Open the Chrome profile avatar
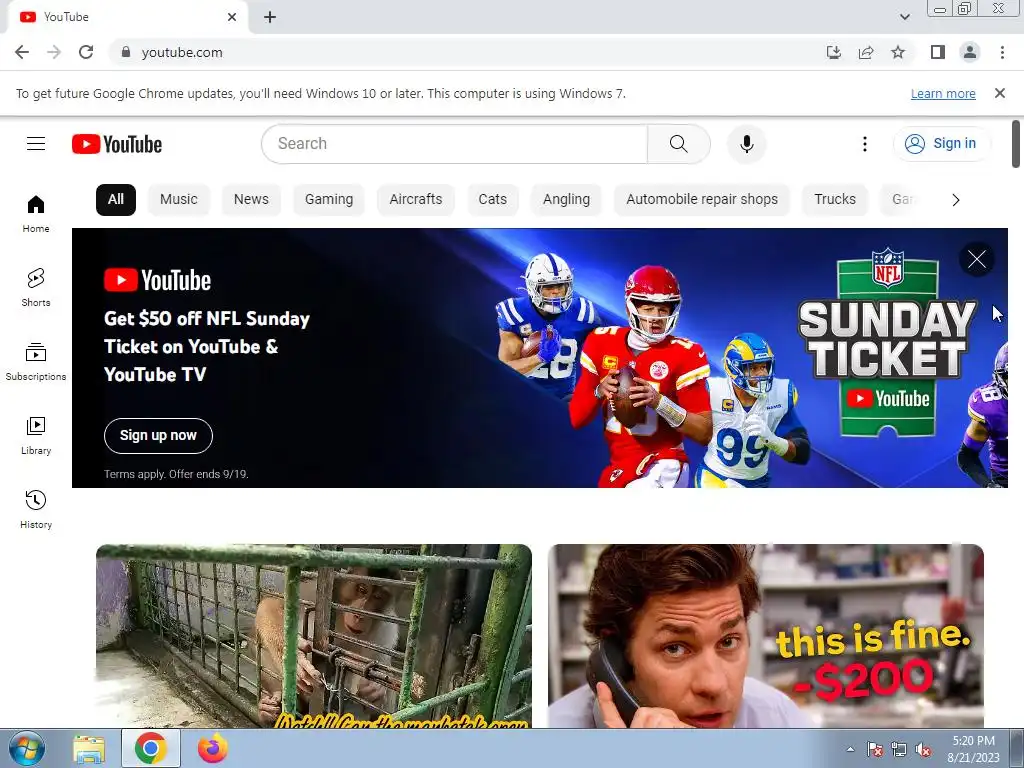This screenshot has width=1024, height=768. click(970, 52)
